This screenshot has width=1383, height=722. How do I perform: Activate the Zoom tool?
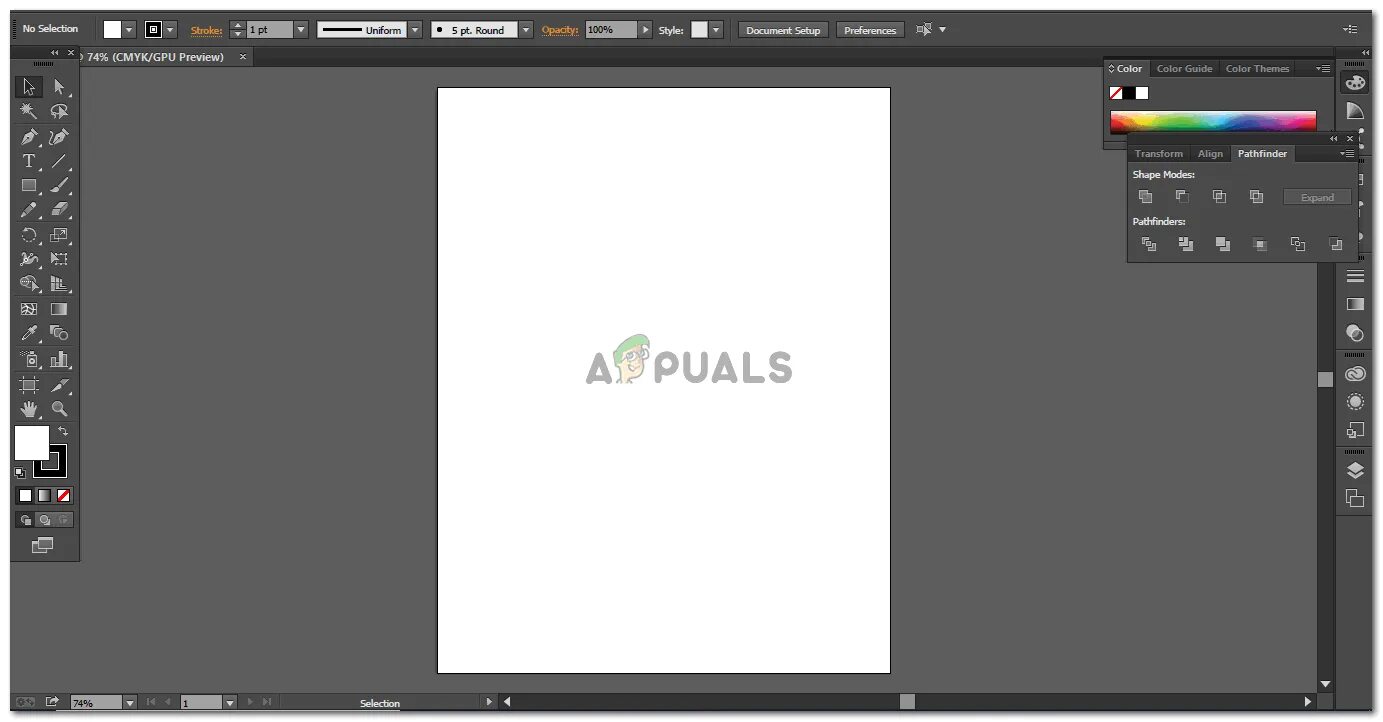click(x=59, y=409)
